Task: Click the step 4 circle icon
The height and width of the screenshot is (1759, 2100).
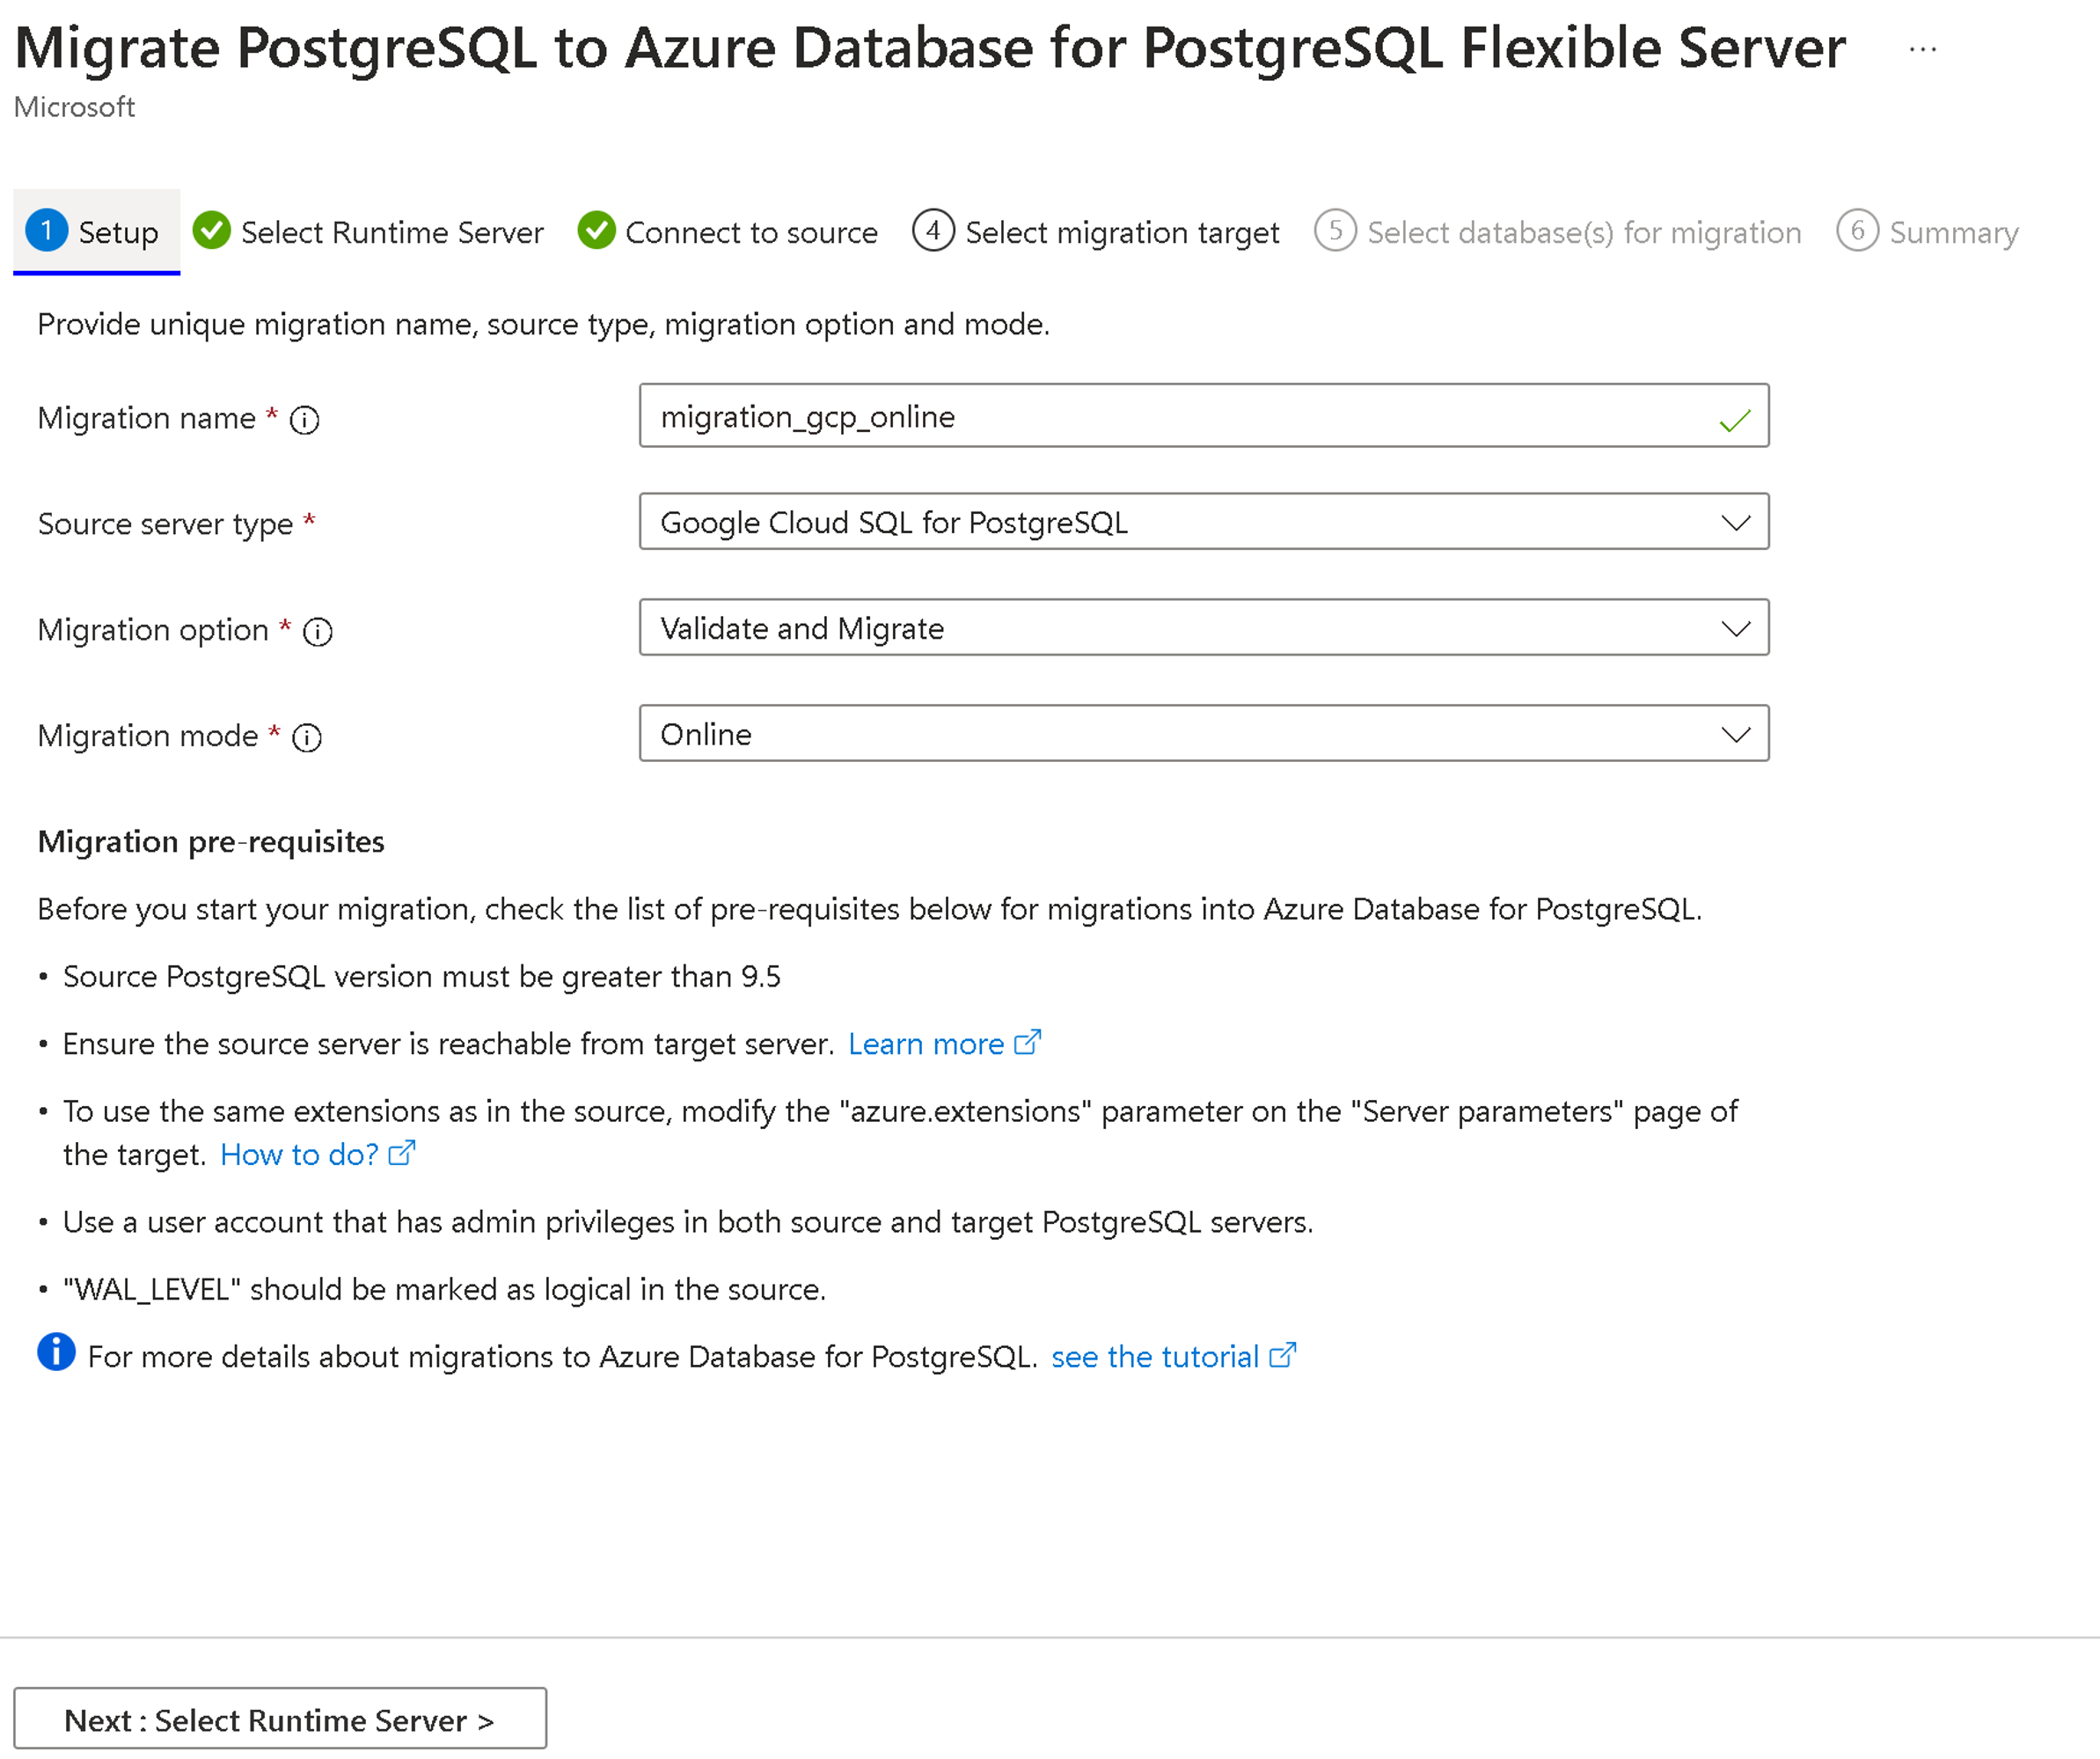Action: point(932,231)
